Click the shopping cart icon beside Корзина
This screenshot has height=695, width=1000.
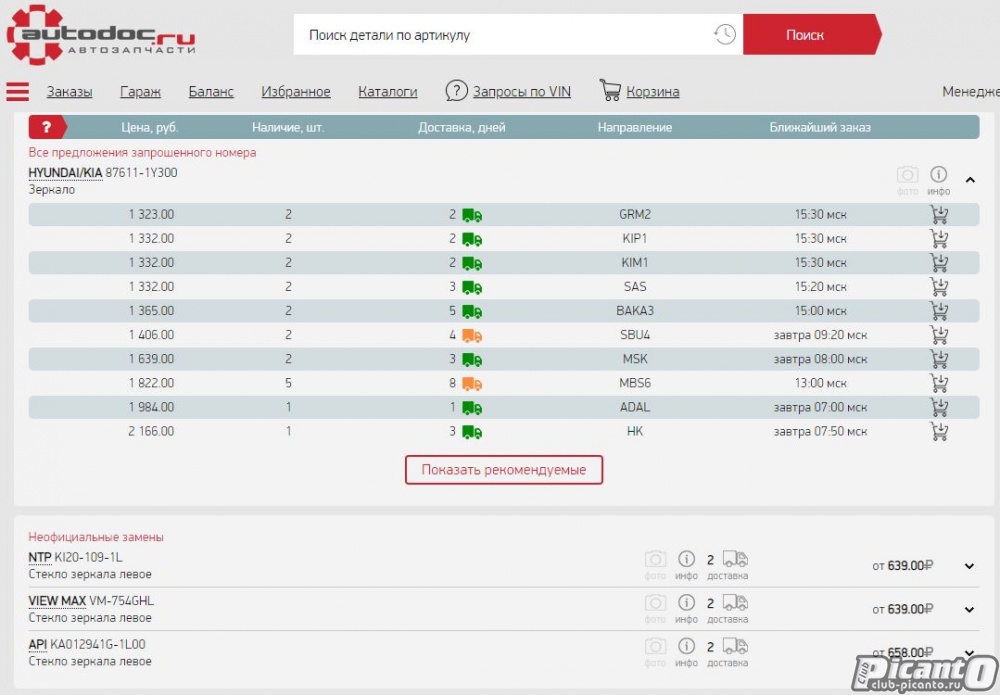pyautogui.click(x=610, y=90)
